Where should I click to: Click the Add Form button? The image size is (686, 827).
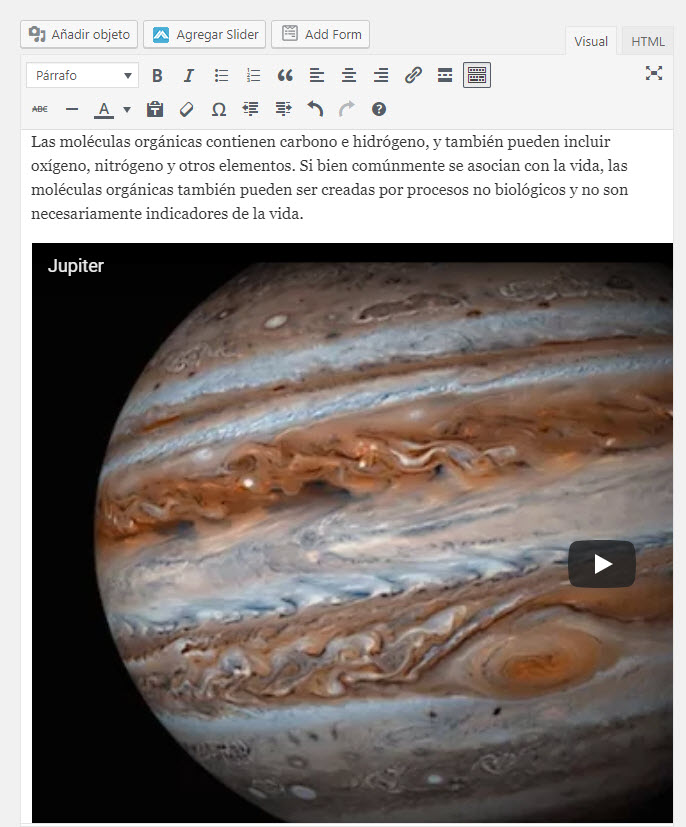[321, 34]
